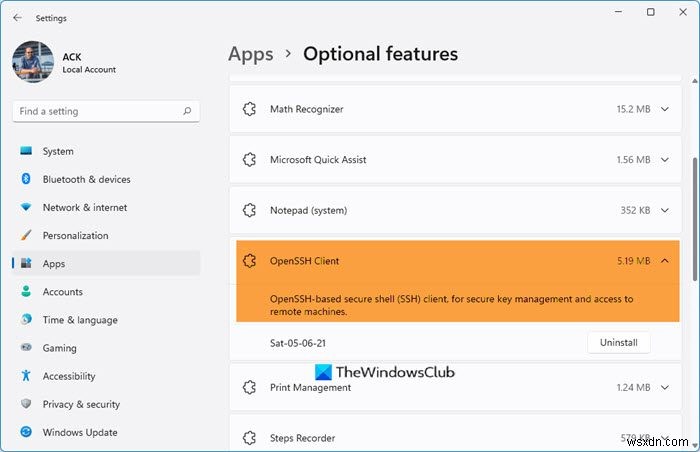This screenshot has width=700, height=452.
Task: Click the Personalization paintbrush icon
Action: point(26,236)
